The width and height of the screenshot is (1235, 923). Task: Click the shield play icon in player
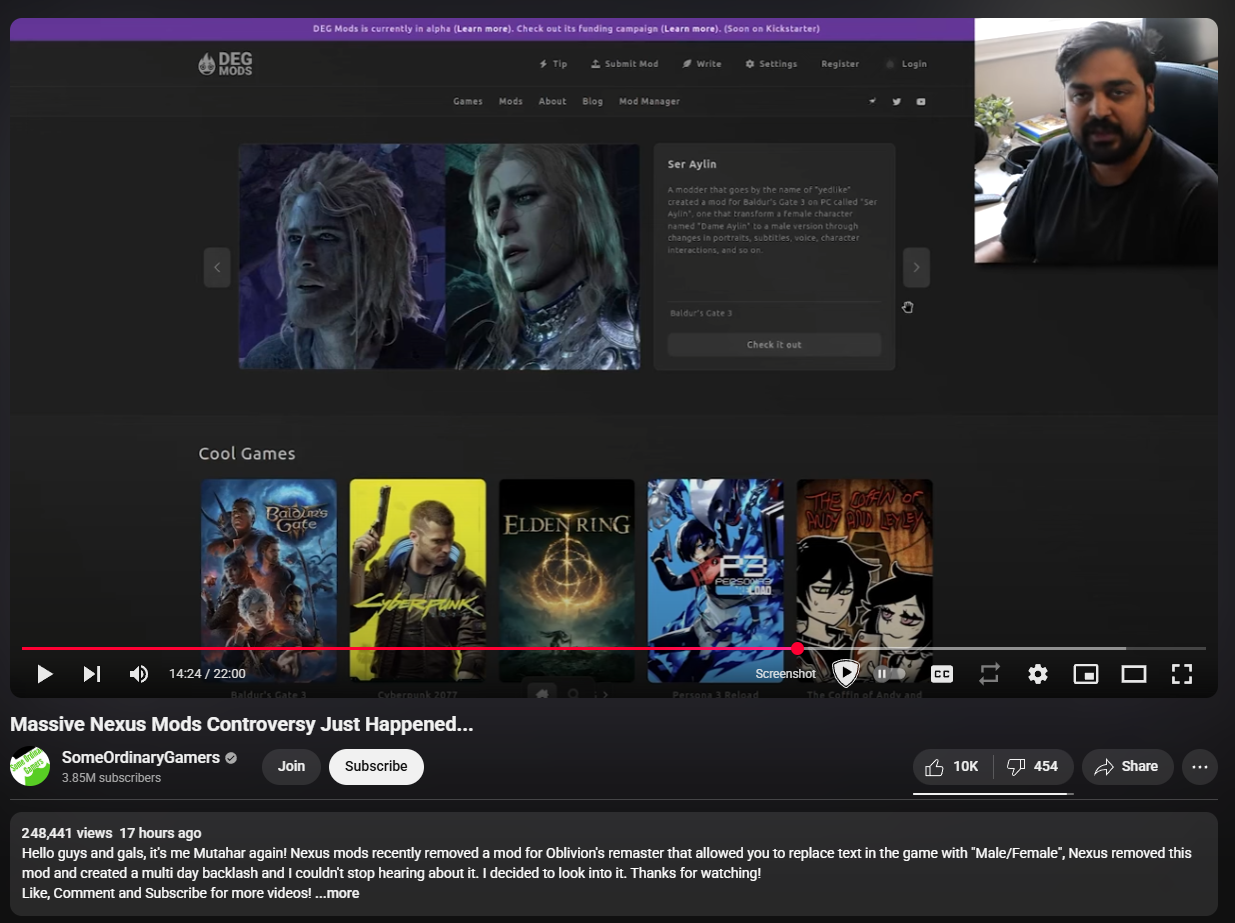pos(846,673)
